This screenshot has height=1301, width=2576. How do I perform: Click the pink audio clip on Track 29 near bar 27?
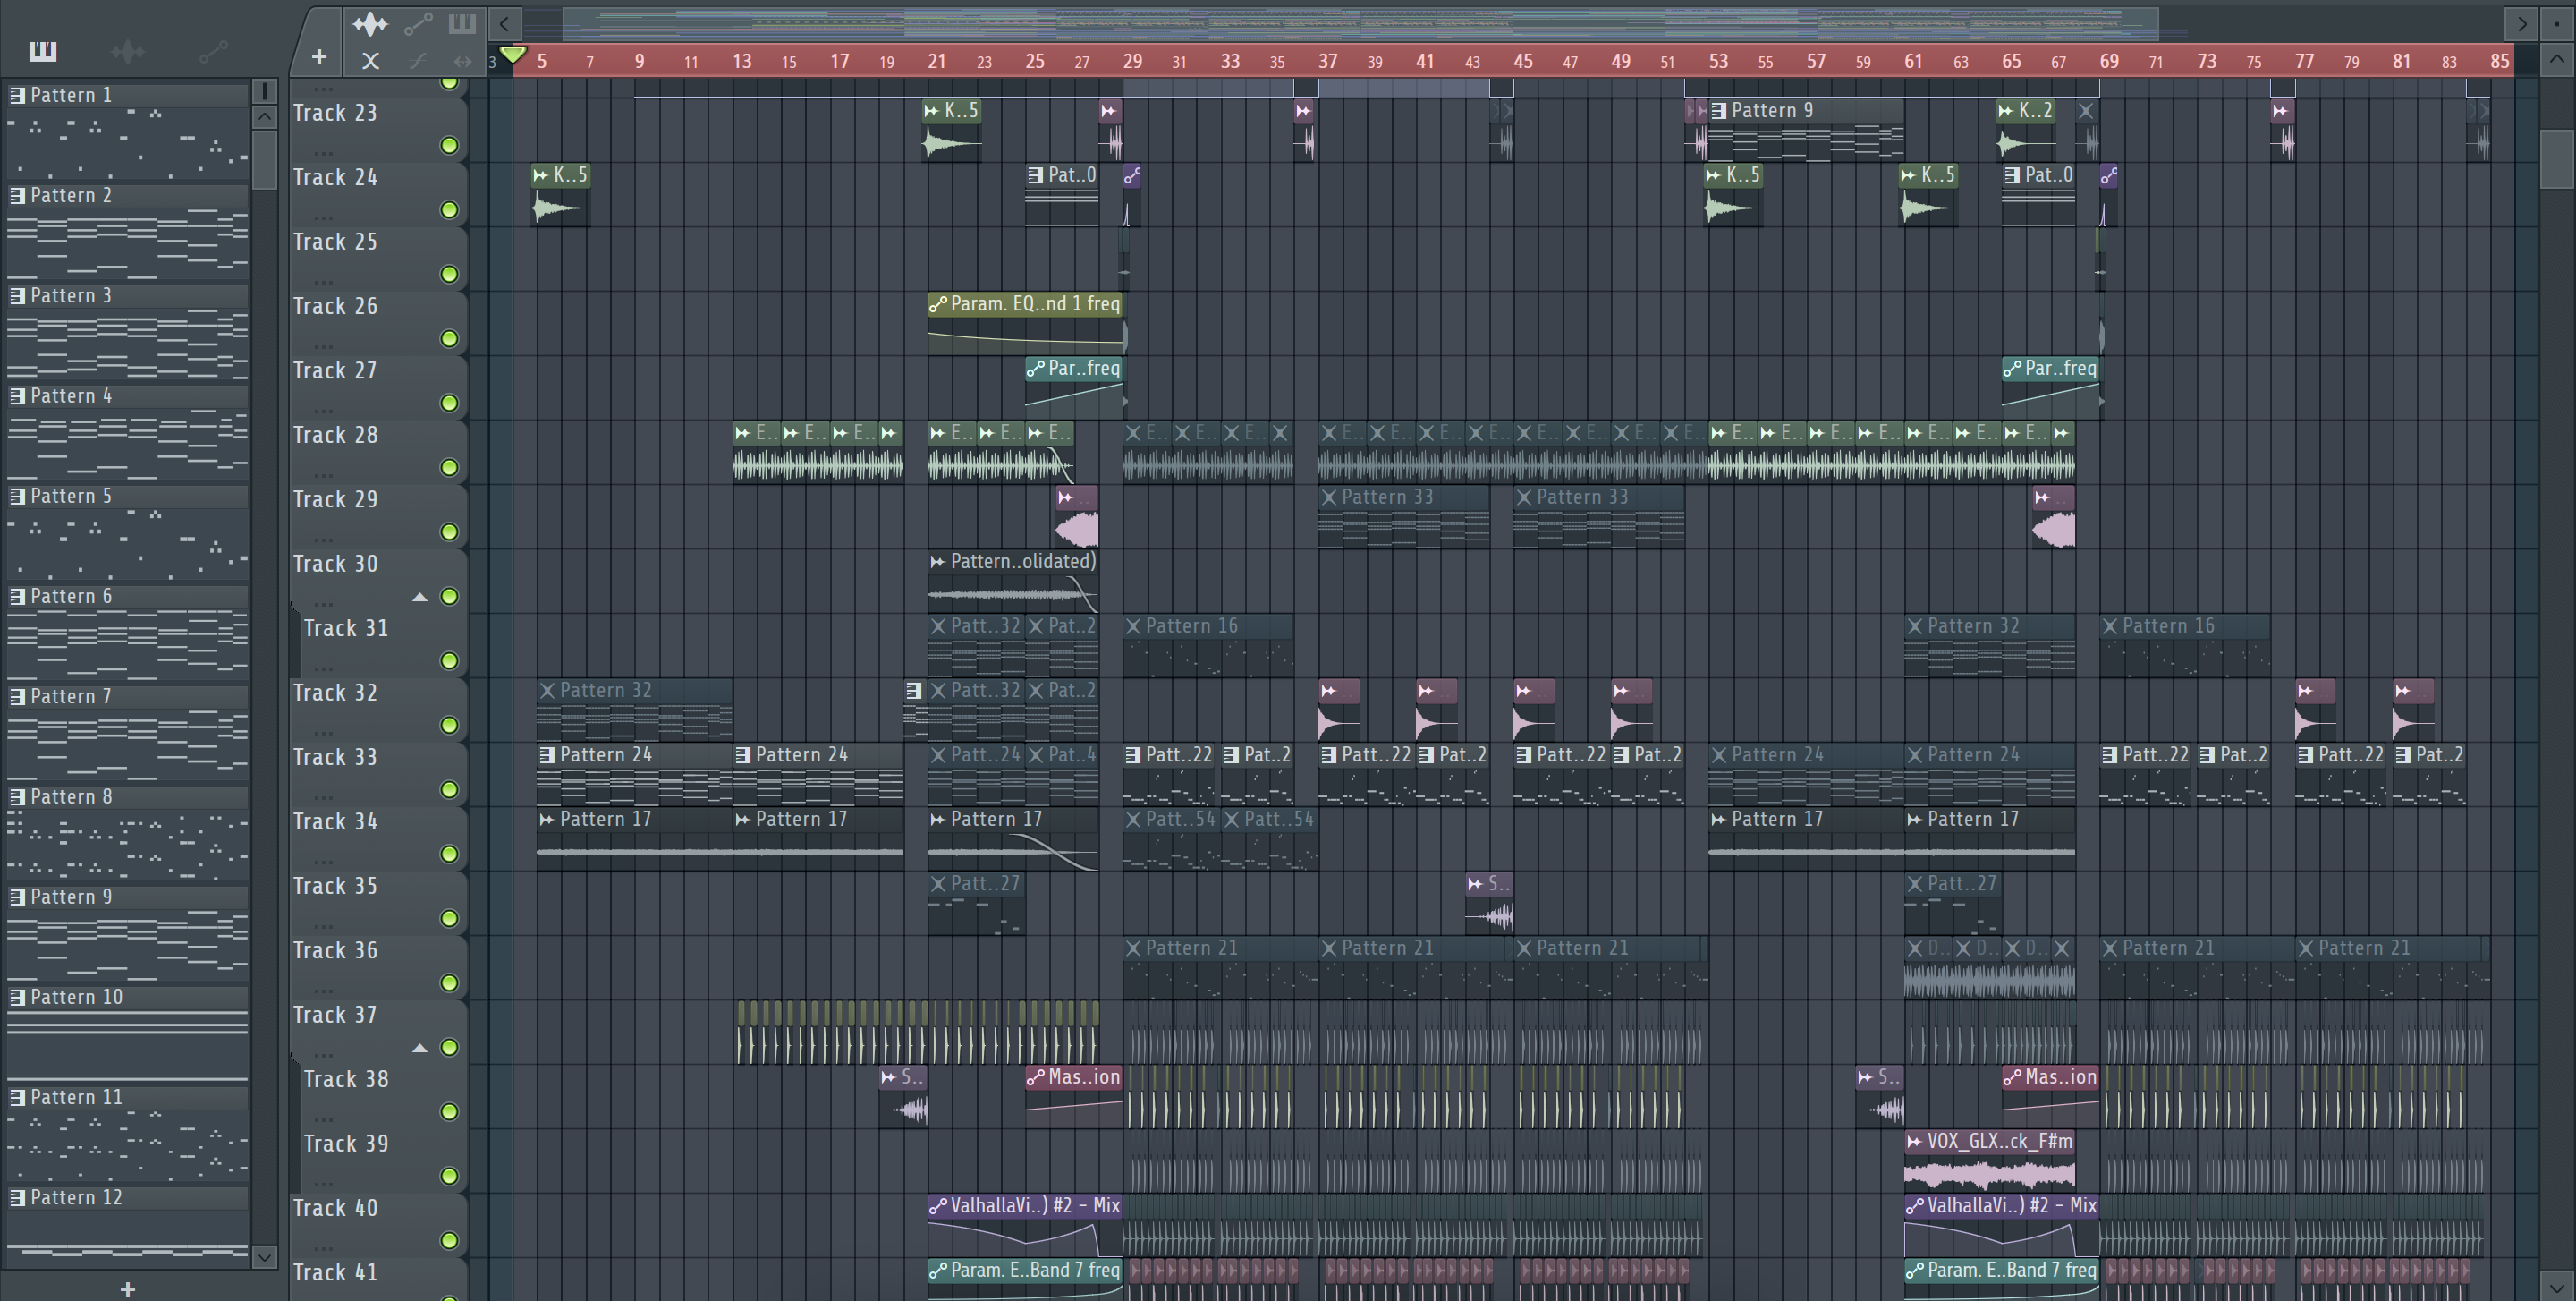click(1077, 517)
